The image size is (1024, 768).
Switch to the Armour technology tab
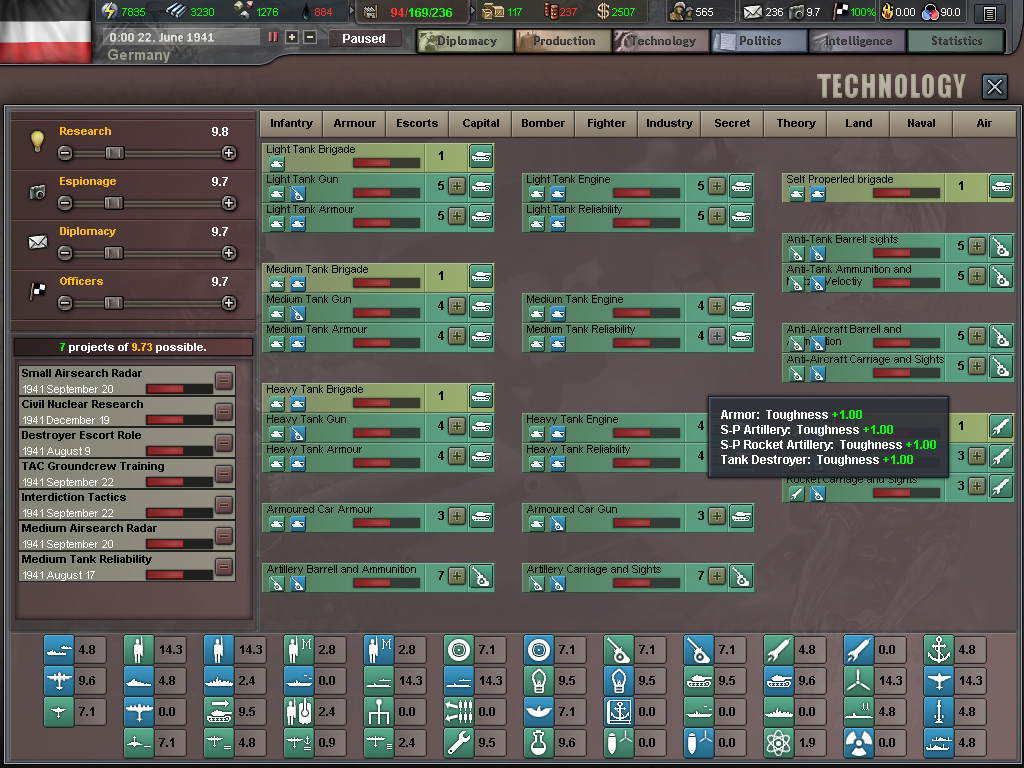click(x=354, y=123)
